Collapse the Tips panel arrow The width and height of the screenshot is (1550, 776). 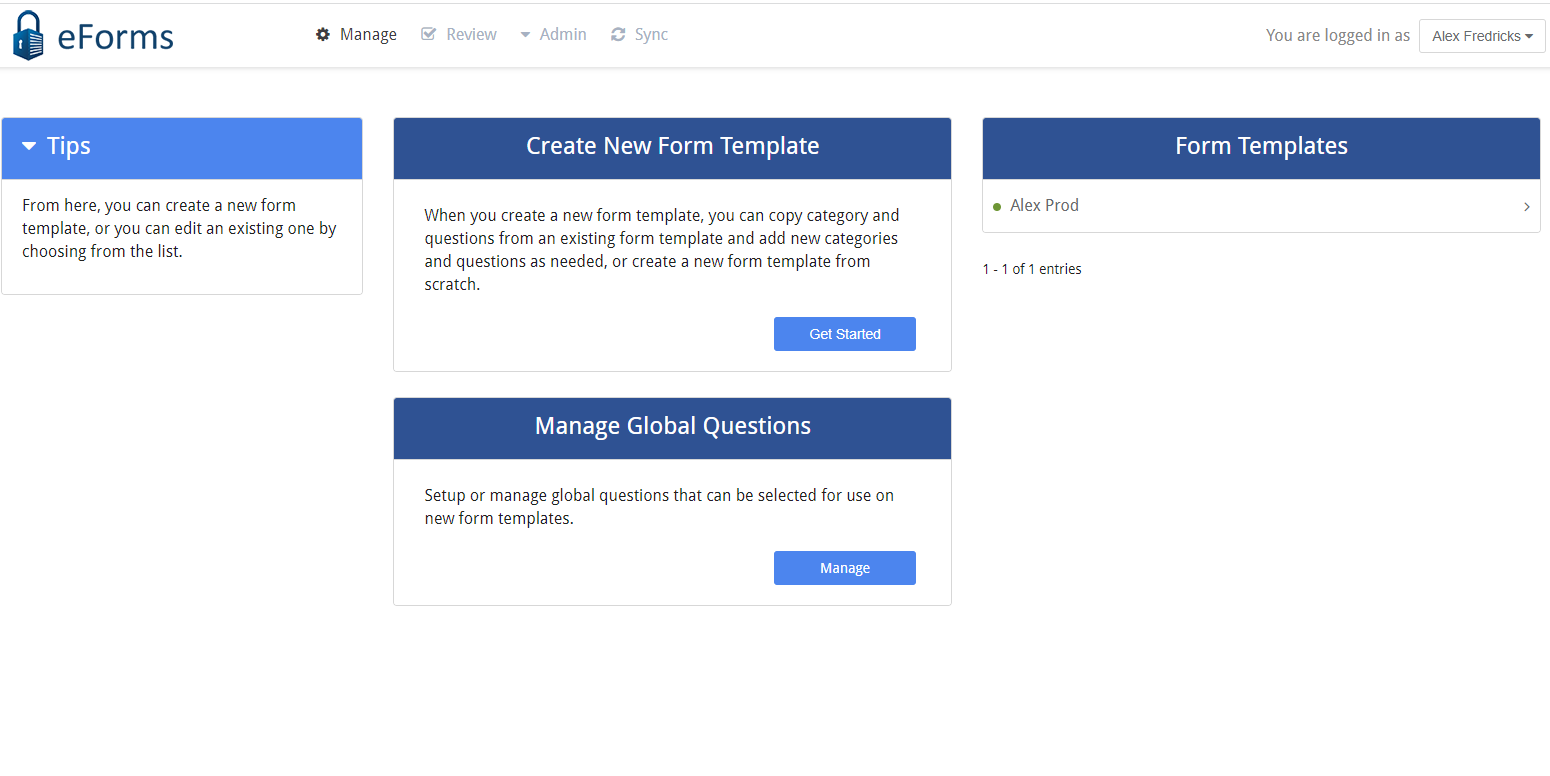29,147
